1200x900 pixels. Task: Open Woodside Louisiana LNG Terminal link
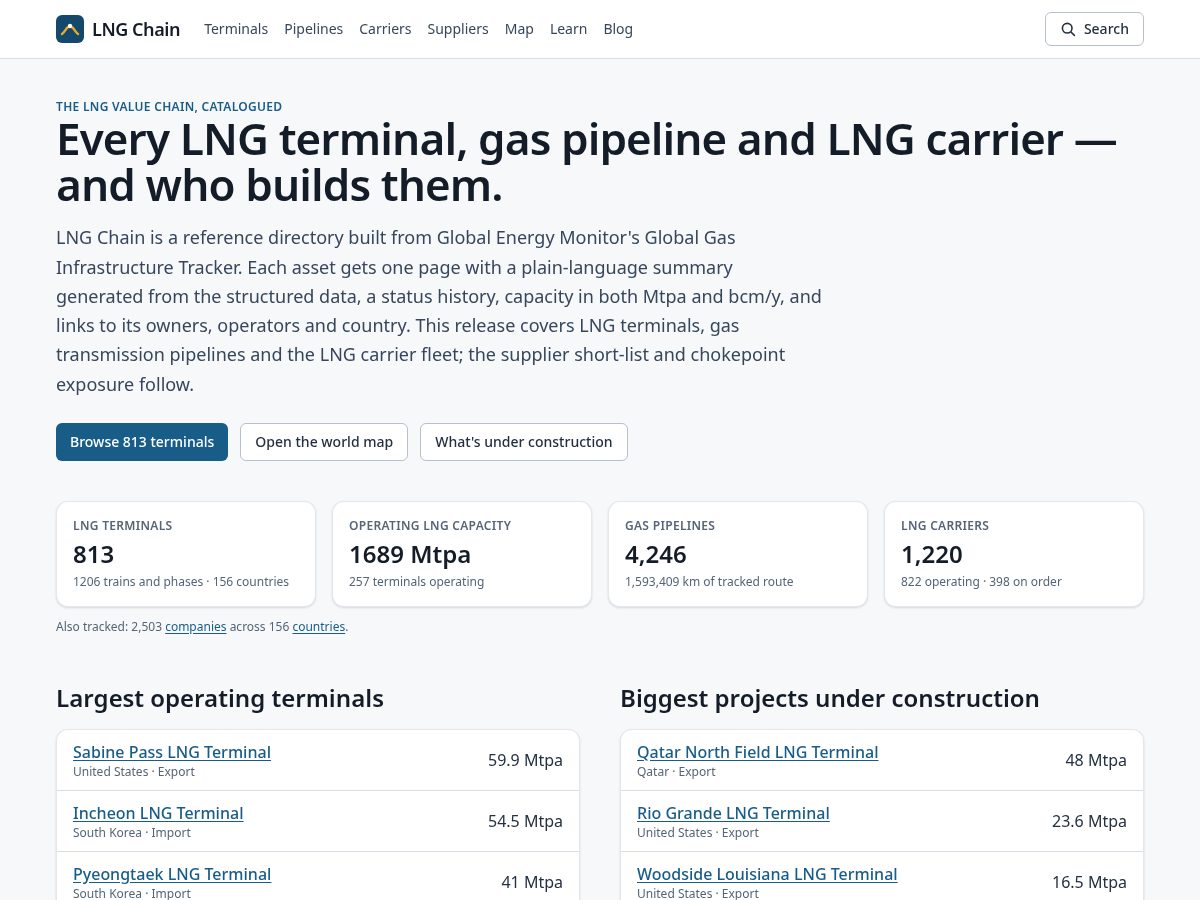(767, 874)
